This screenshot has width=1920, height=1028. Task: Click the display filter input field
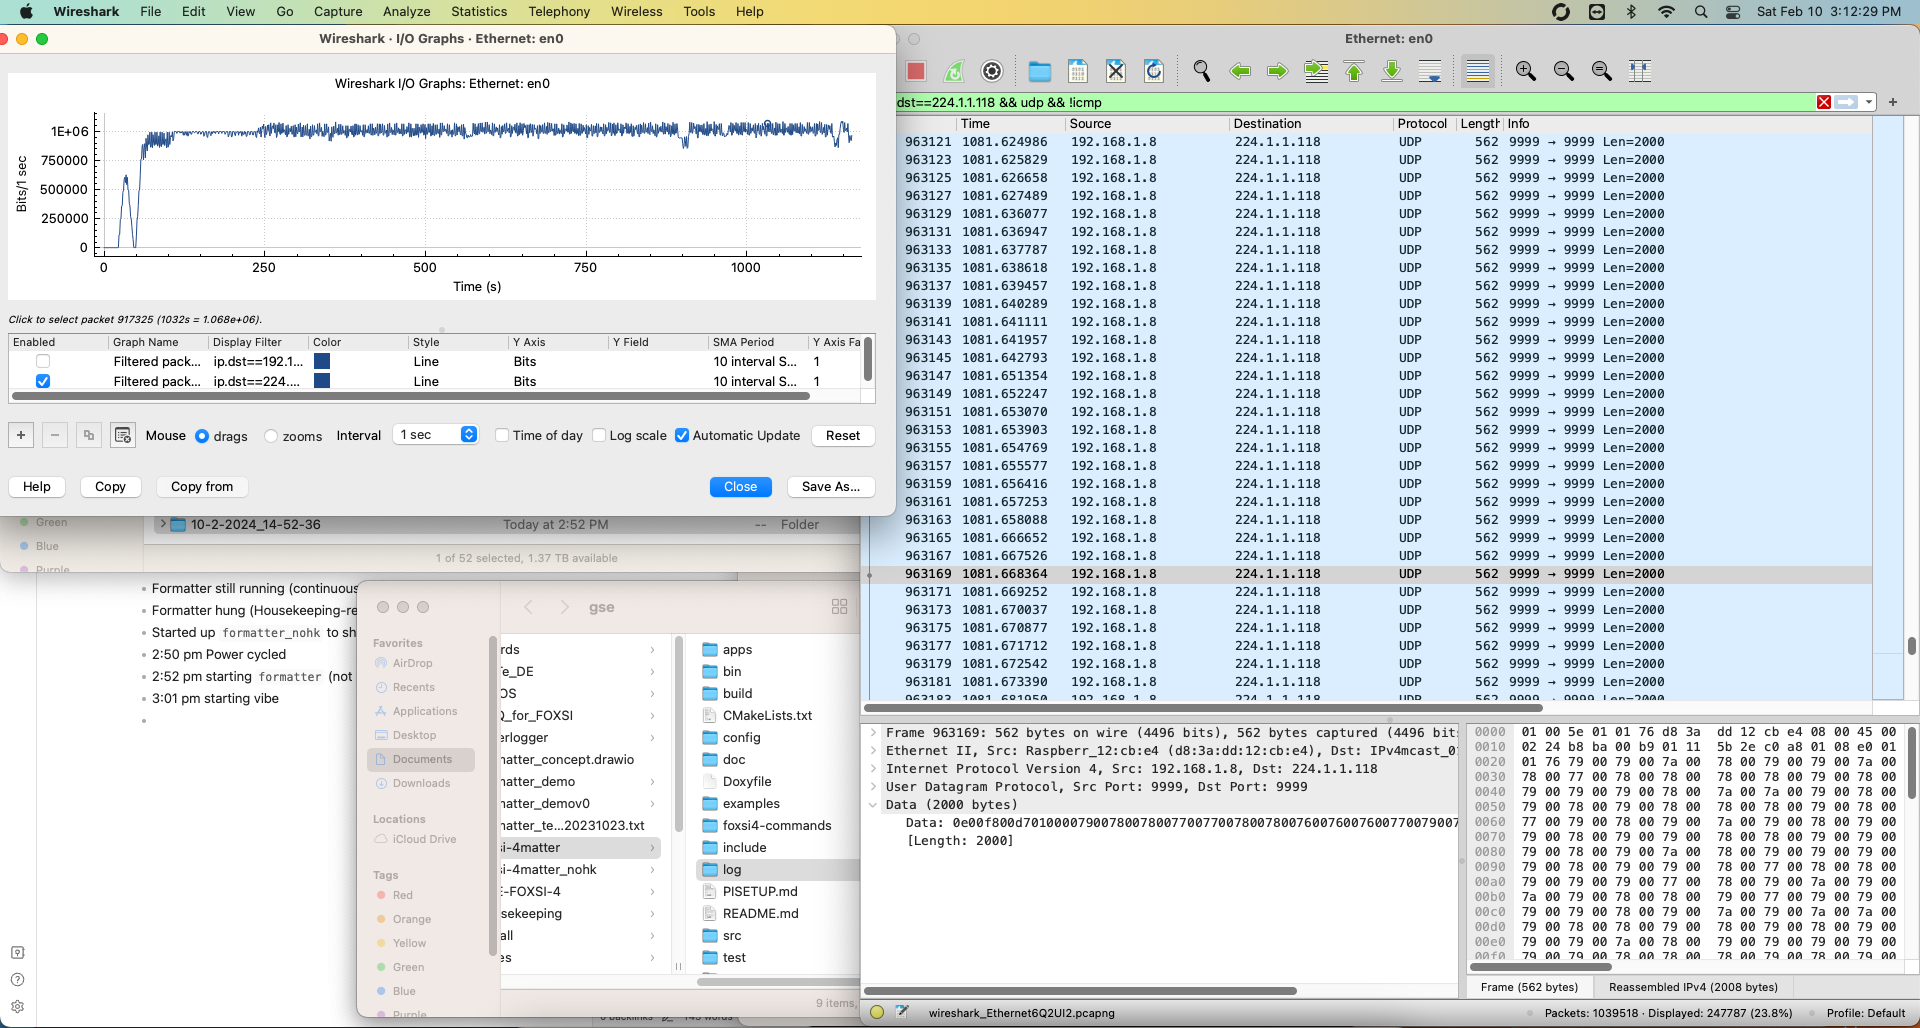(x=1354, y=102)
